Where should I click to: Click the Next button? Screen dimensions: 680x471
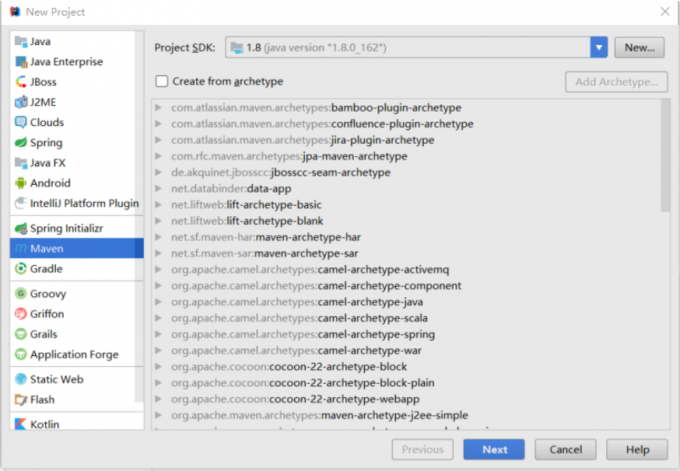point(495,450)
